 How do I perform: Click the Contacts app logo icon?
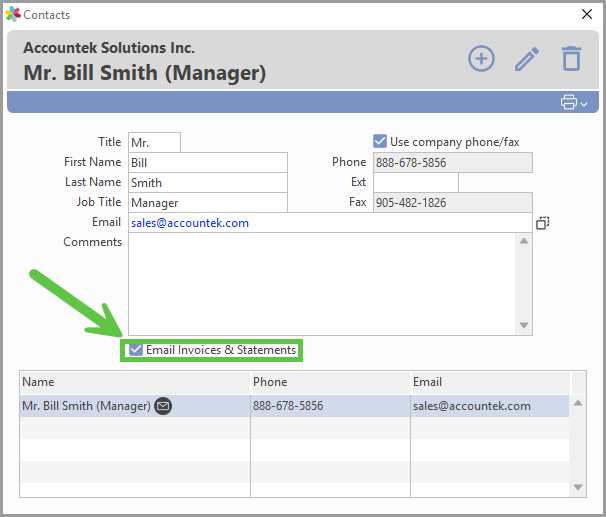[x=13, y=14]
